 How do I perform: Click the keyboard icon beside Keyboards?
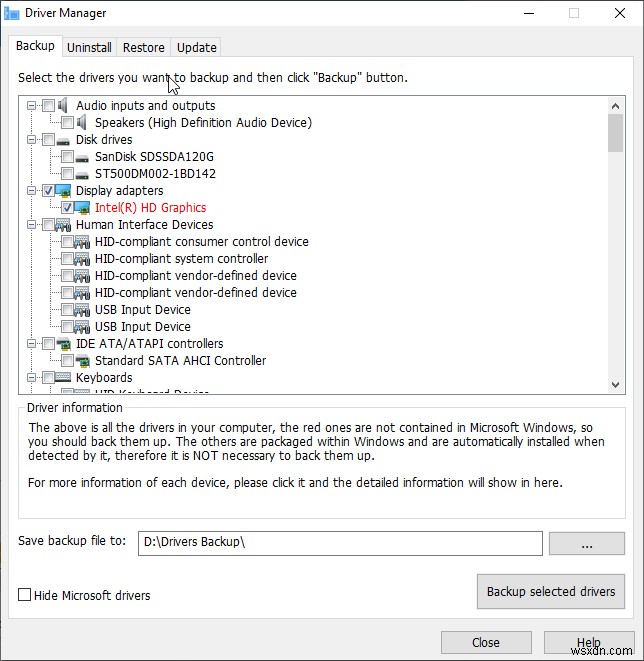click(x=63, y=376)
